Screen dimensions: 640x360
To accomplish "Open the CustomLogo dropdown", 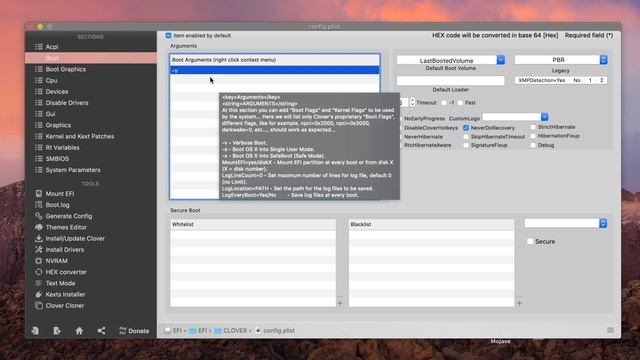I will coord(515,117).
